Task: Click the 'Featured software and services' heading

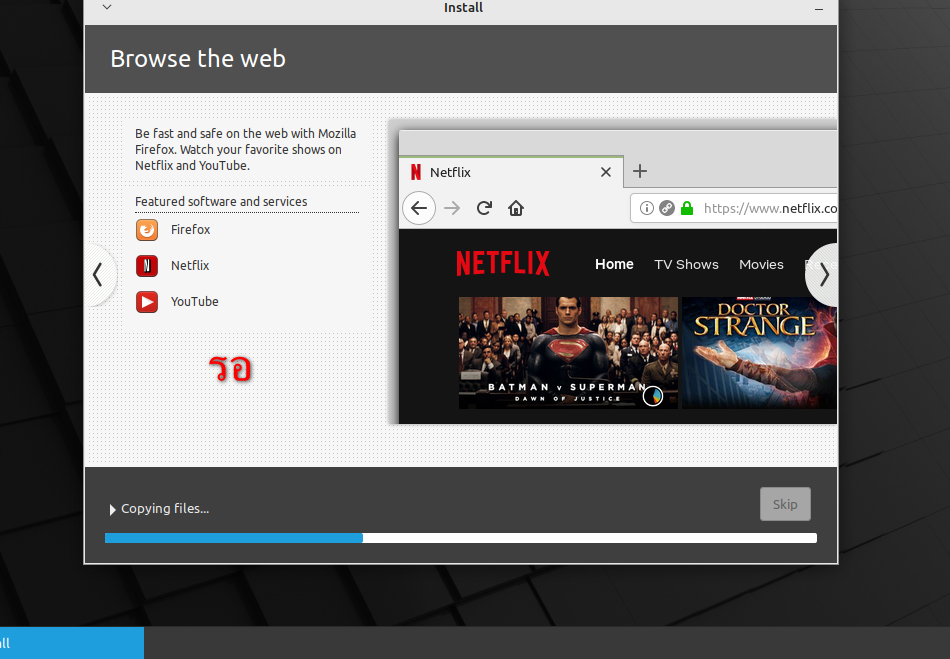Action: (x=221, y=202)
